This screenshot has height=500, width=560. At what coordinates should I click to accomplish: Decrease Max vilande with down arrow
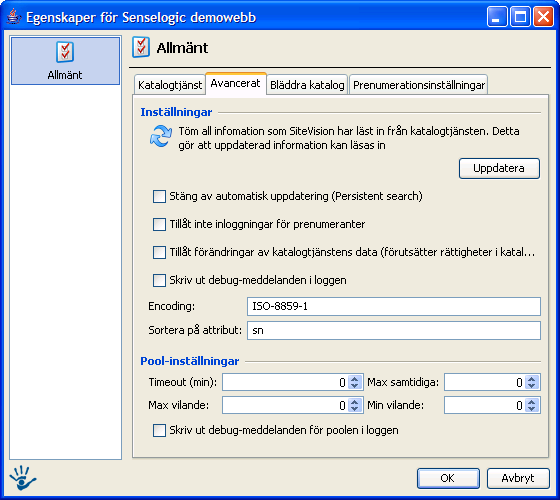coord(355,409)
